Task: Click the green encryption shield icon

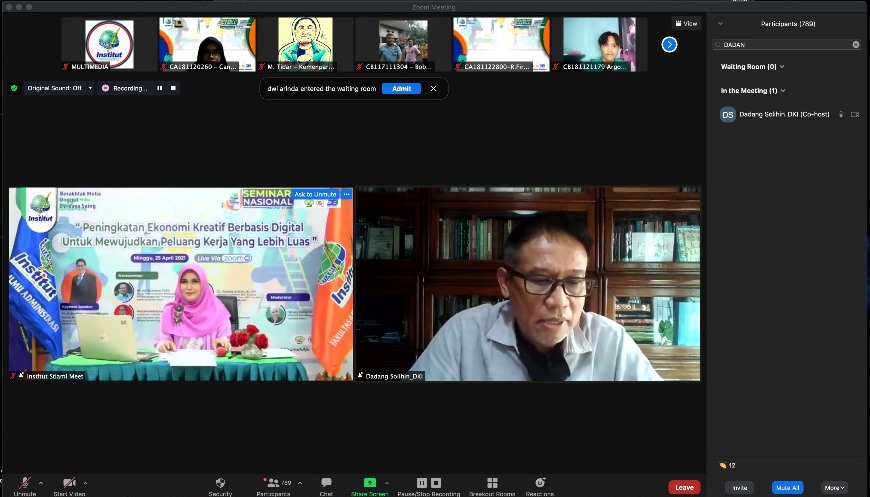Action: (x=14, y=88)
